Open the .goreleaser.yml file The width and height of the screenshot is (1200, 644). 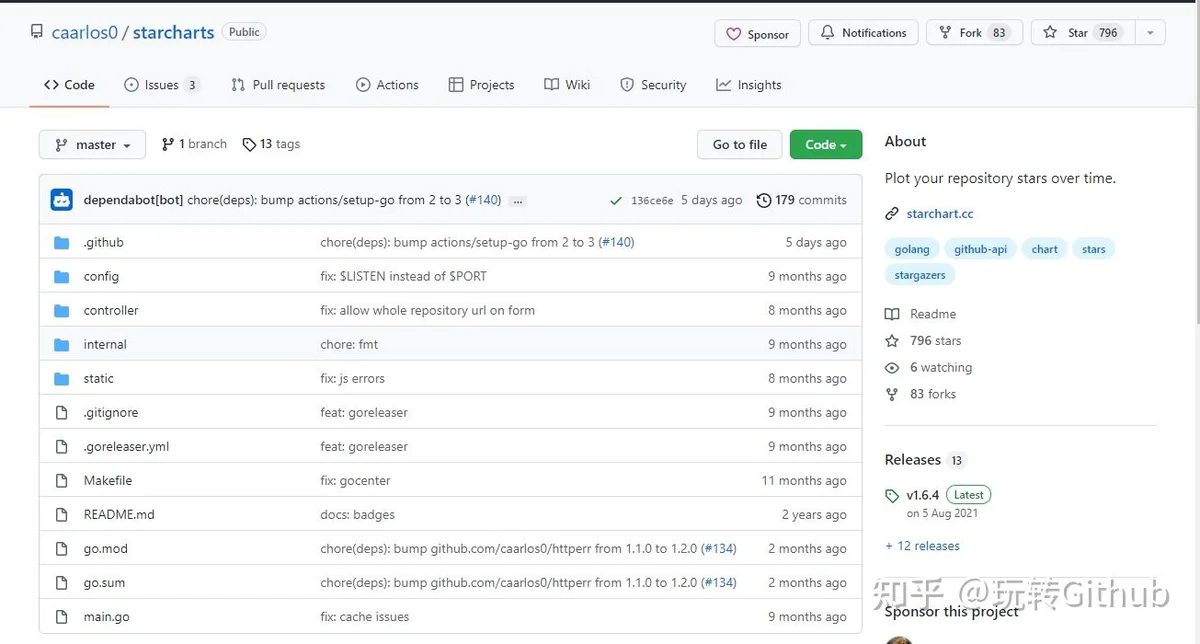coord(126,446)
